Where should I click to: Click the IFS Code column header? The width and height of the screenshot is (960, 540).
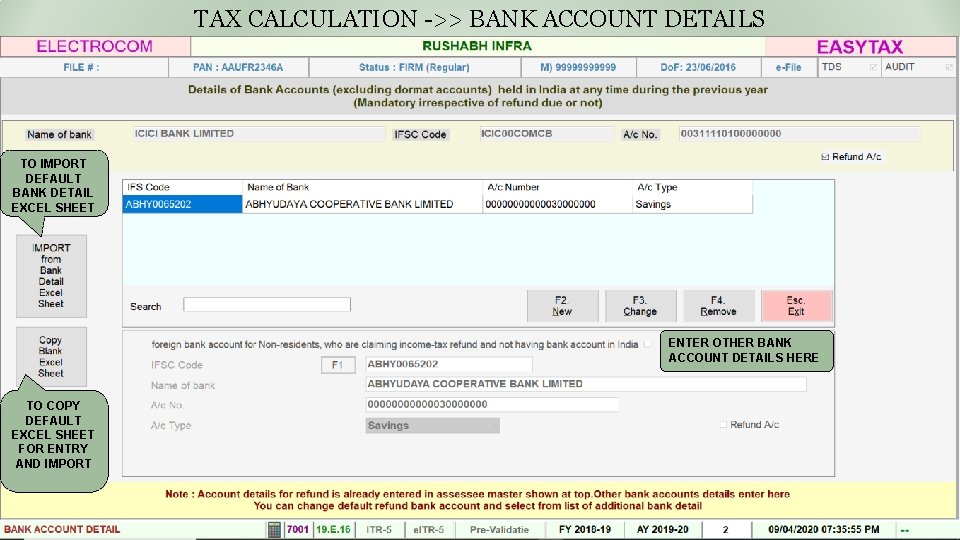pyautogui.click(x=182, y=187)
